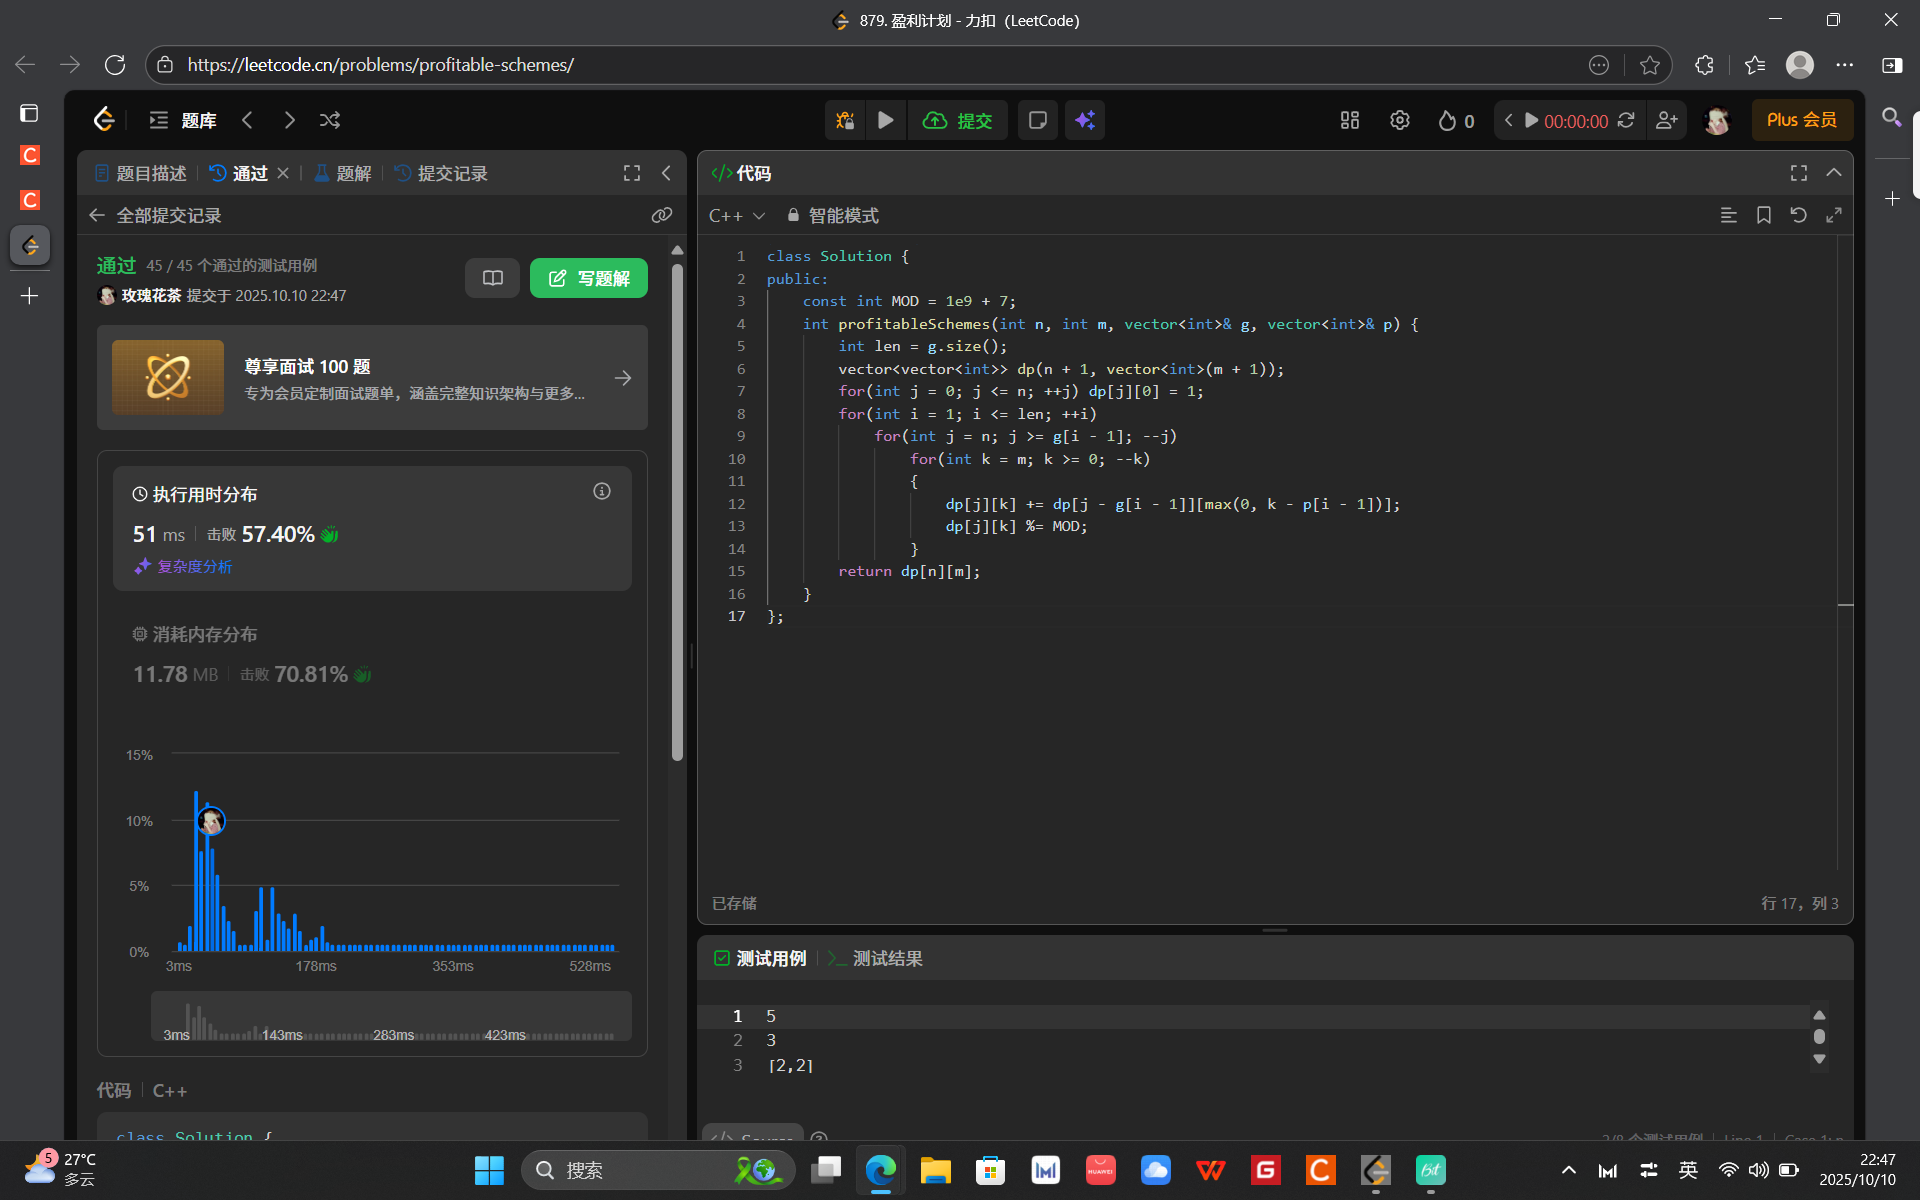Open the layout grid icon
Image resolution: width=1920 pixels, height=1200 pixels.
point(1349,120)
